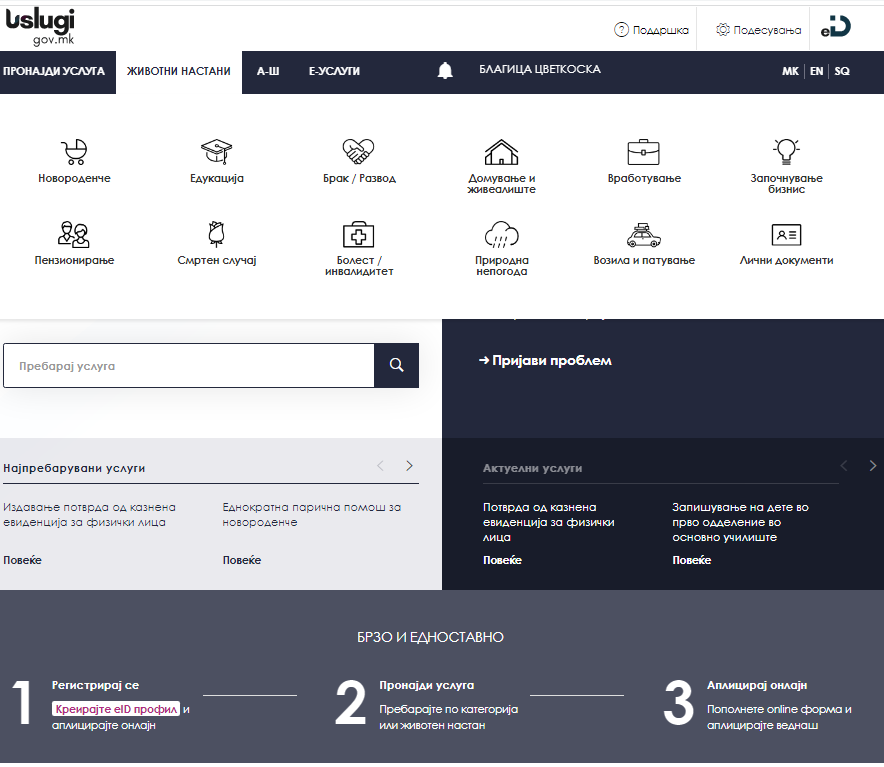Open the Пронајди услуга menu
884x767 pixels.
tap(54, 72)
